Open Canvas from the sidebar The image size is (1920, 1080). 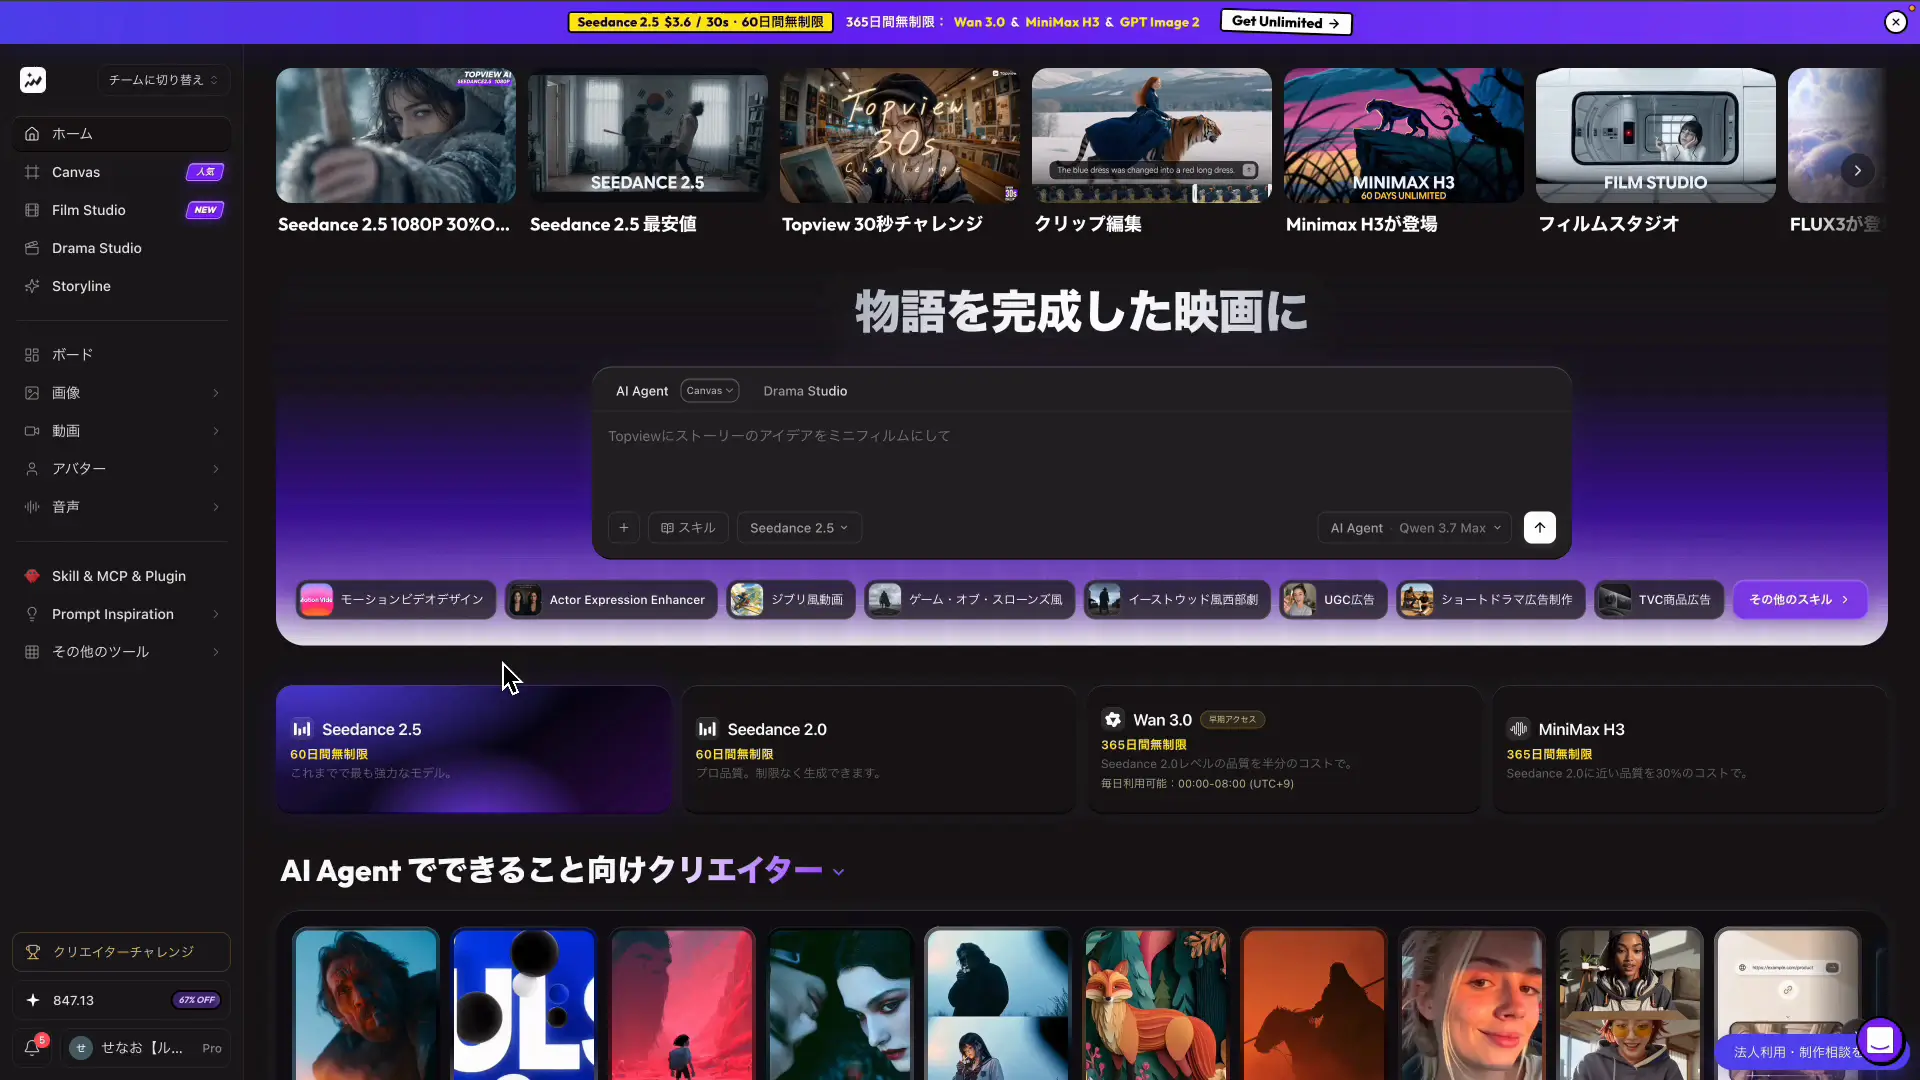(x=122, y=172)
